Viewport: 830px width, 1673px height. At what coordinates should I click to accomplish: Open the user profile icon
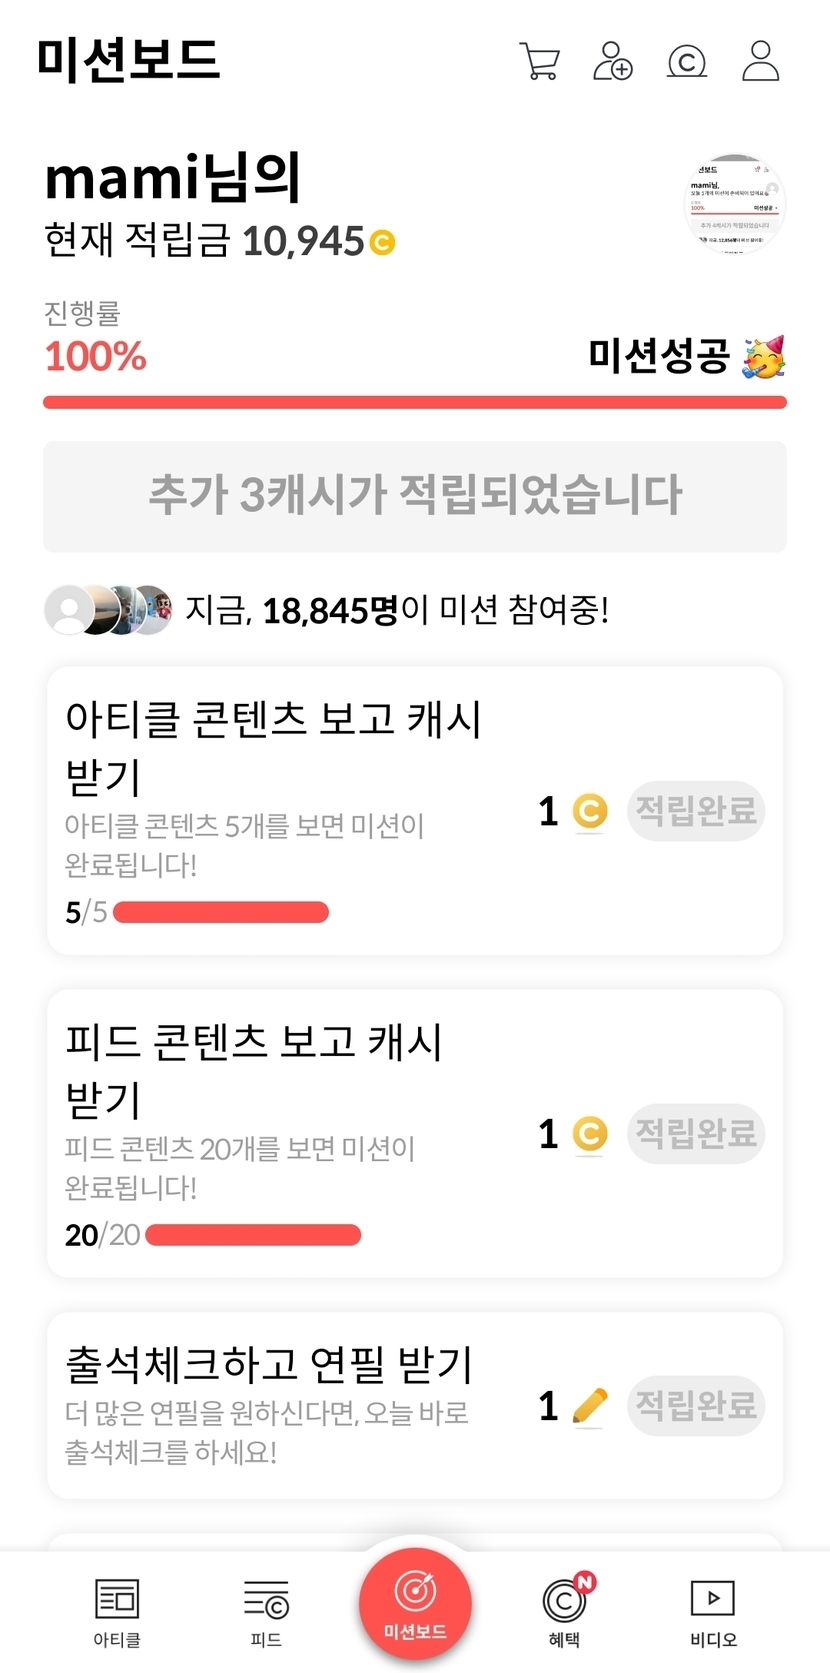tap(760, 61)
